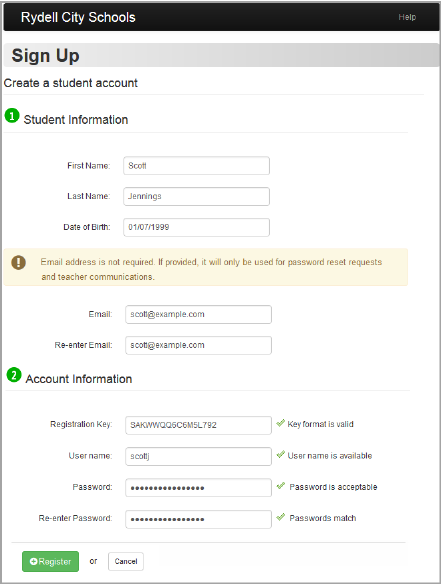
Task: Click into the Email field
Action: 198,314
